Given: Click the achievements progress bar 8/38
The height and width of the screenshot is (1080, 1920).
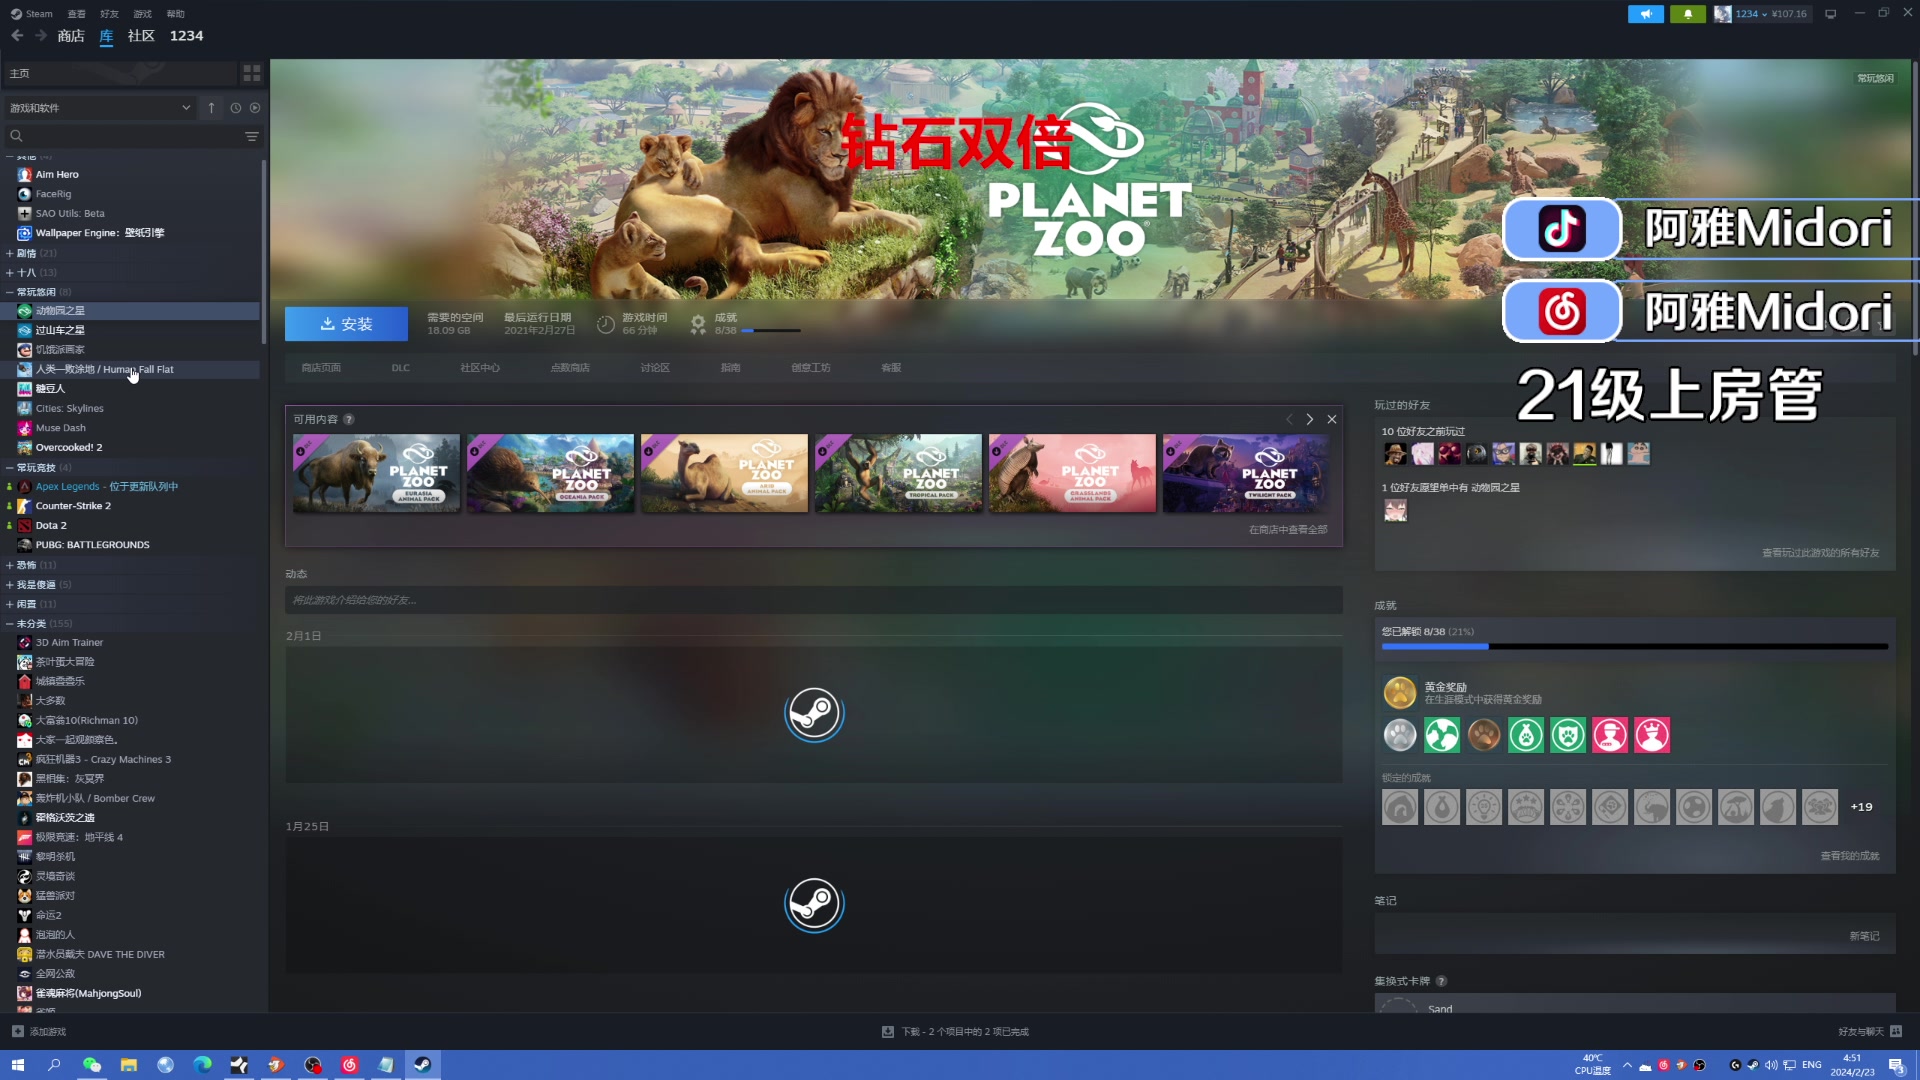Looking at the screenshot, I should pyautogui.click(x=1635, y=647).
